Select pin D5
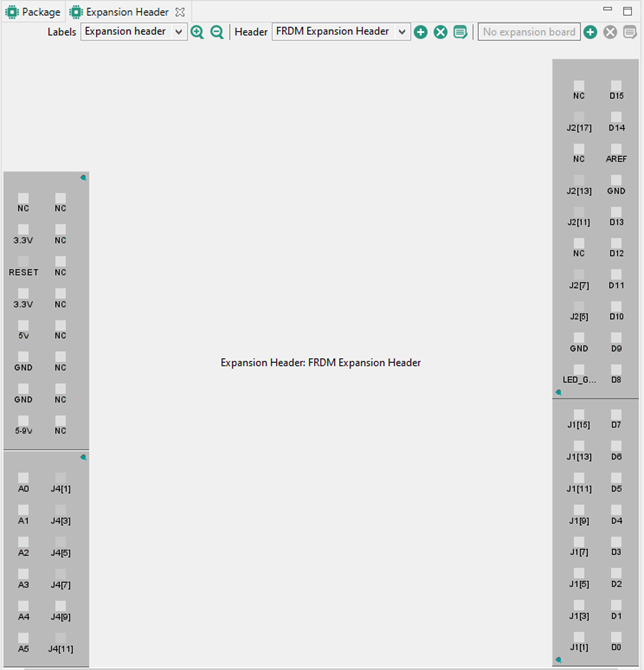 click(616, 478)
